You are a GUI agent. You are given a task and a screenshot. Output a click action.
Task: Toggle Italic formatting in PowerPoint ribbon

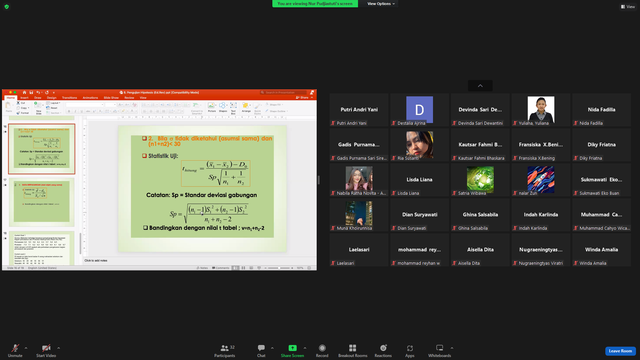75,111
